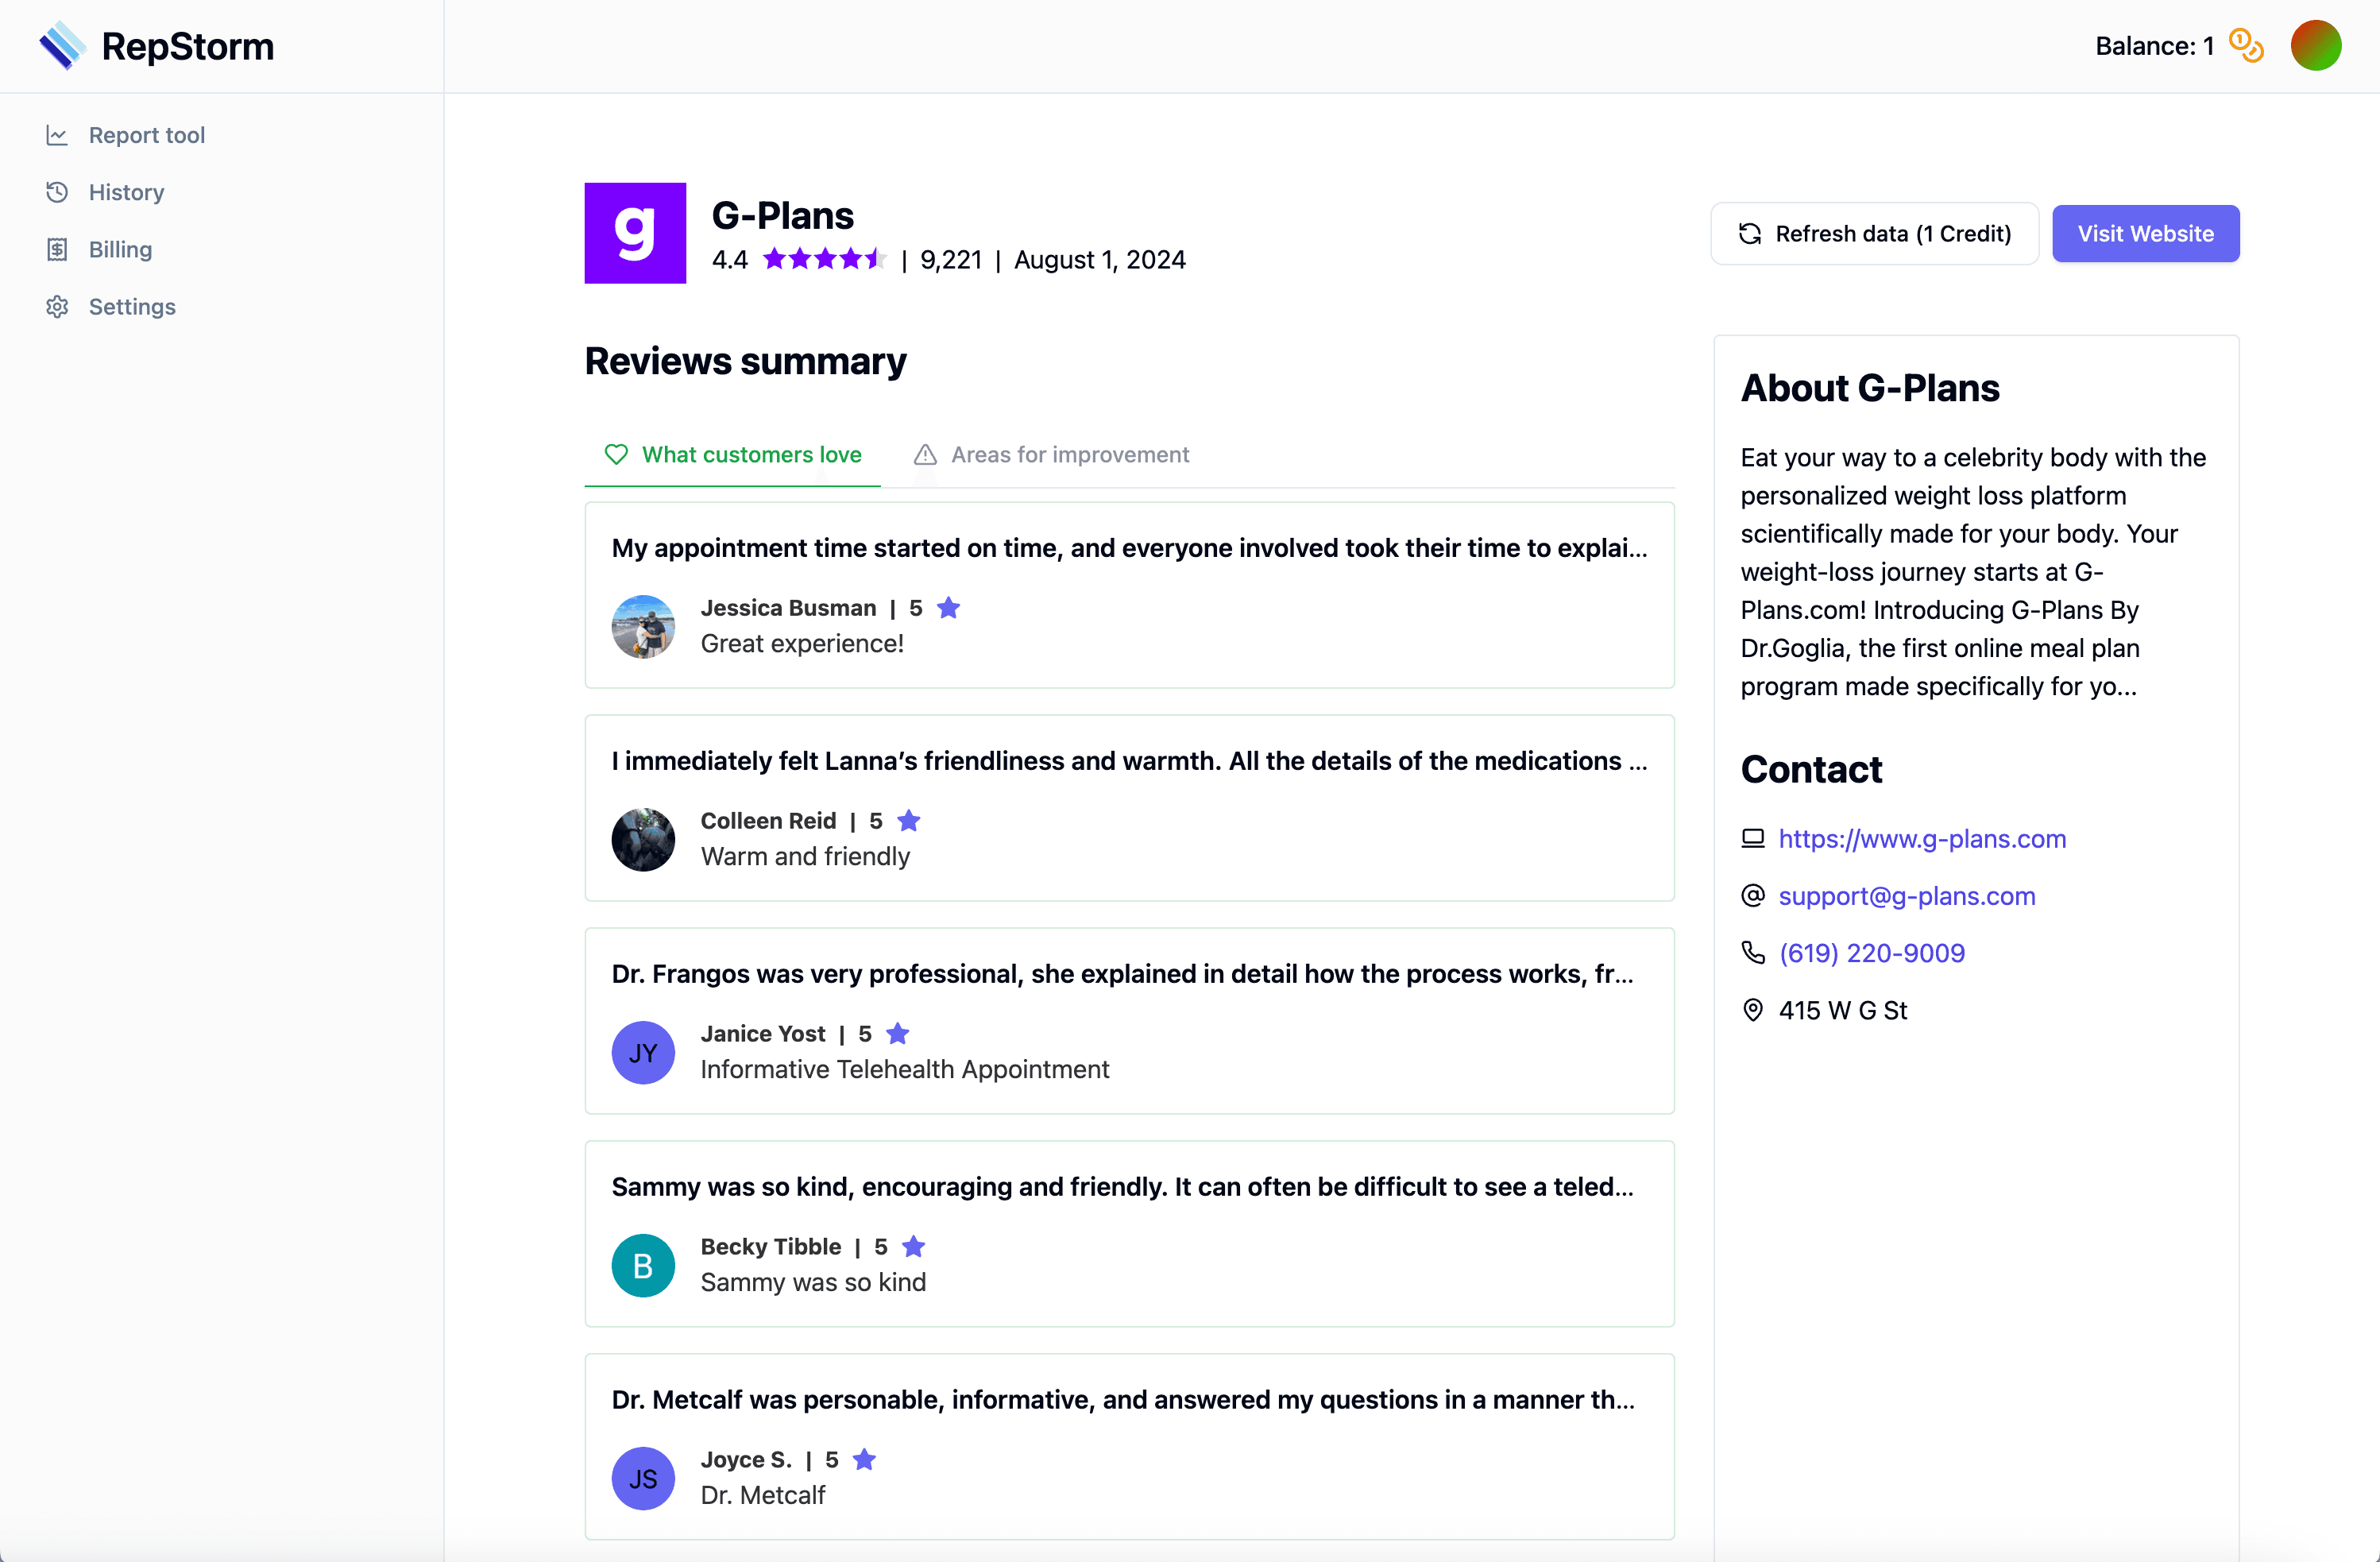Viewport: 2380px width, 1562px height.
Task: Click the Report tool chart icon
Action: pyautogui.click(x=57, y=135)
